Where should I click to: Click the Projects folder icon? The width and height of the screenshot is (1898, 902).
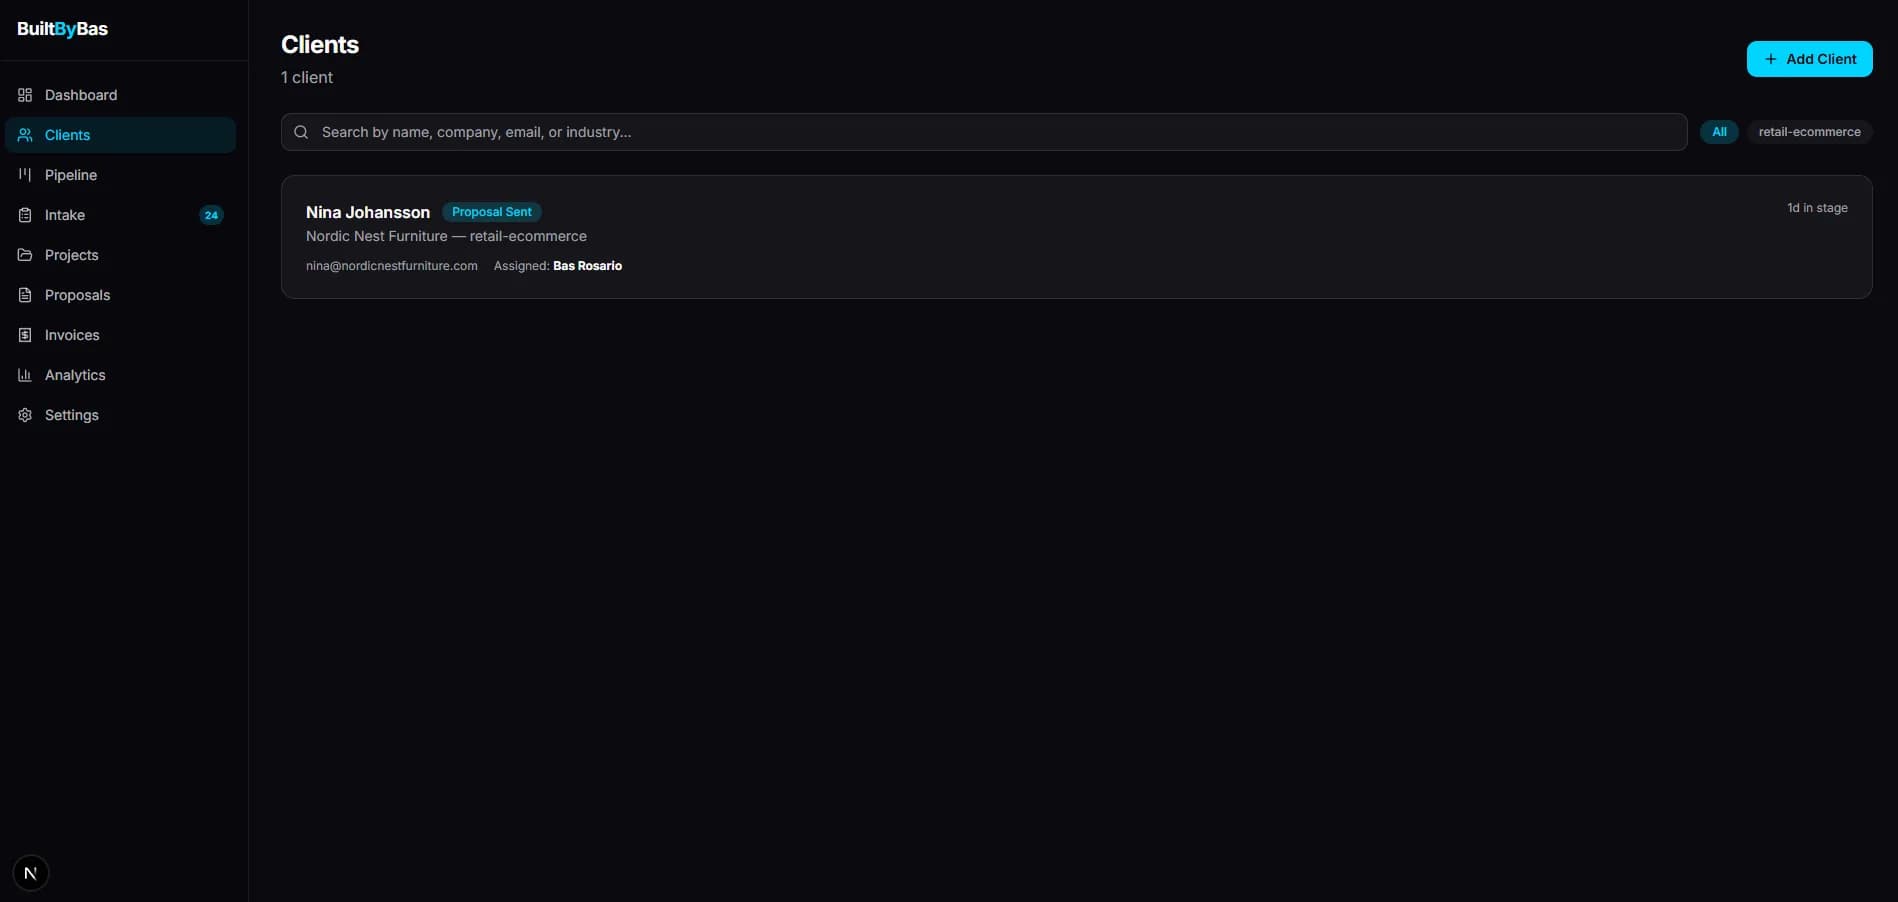(x=25, y=255)
